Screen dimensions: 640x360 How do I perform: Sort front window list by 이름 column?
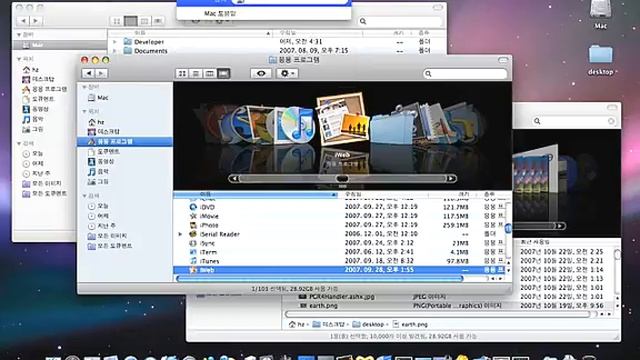point(256,194)
